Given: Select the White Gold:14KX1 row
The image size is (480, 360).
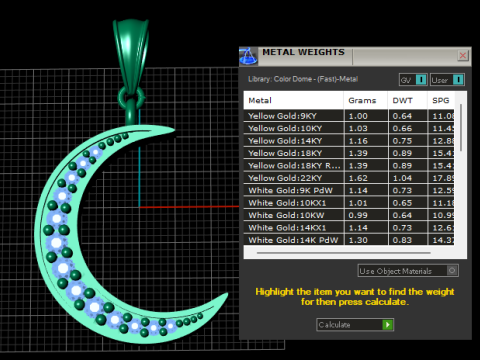Looking at the screenshot, I should coord(349,228).
